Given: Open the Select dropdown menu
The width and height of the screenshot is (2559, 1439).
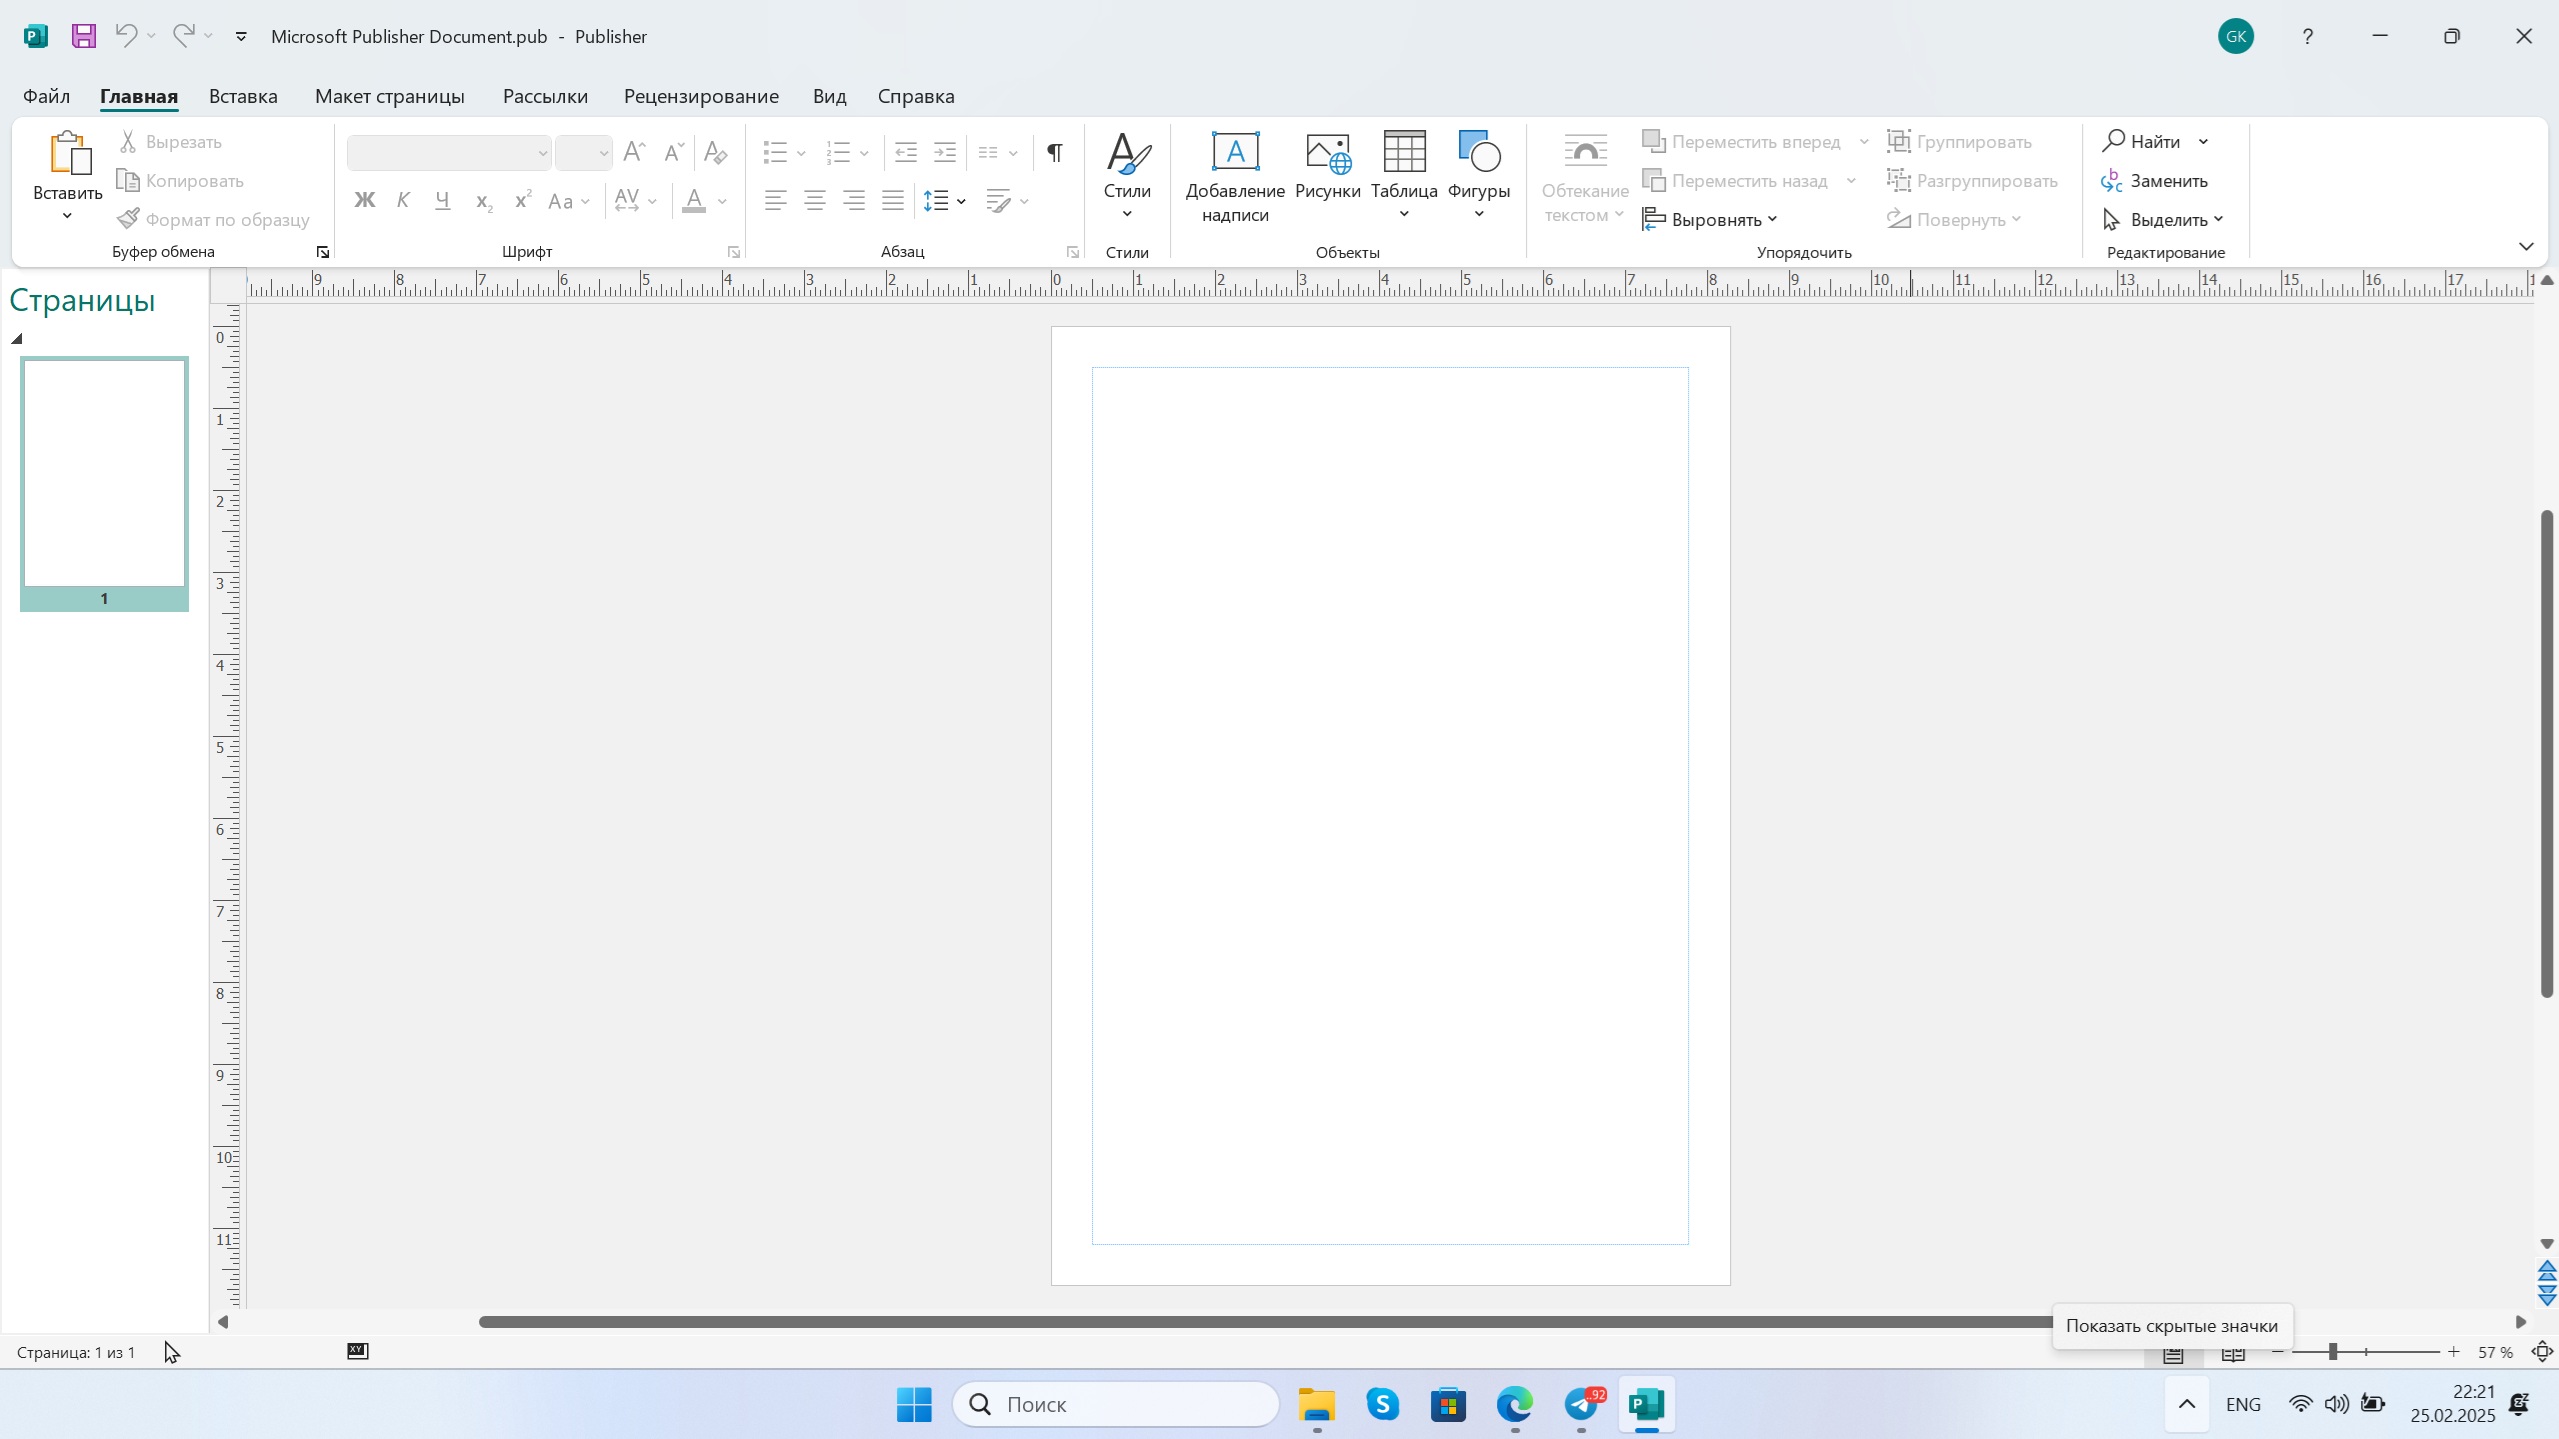Looking at the screenshot, I should click(x=2165, y=220).
